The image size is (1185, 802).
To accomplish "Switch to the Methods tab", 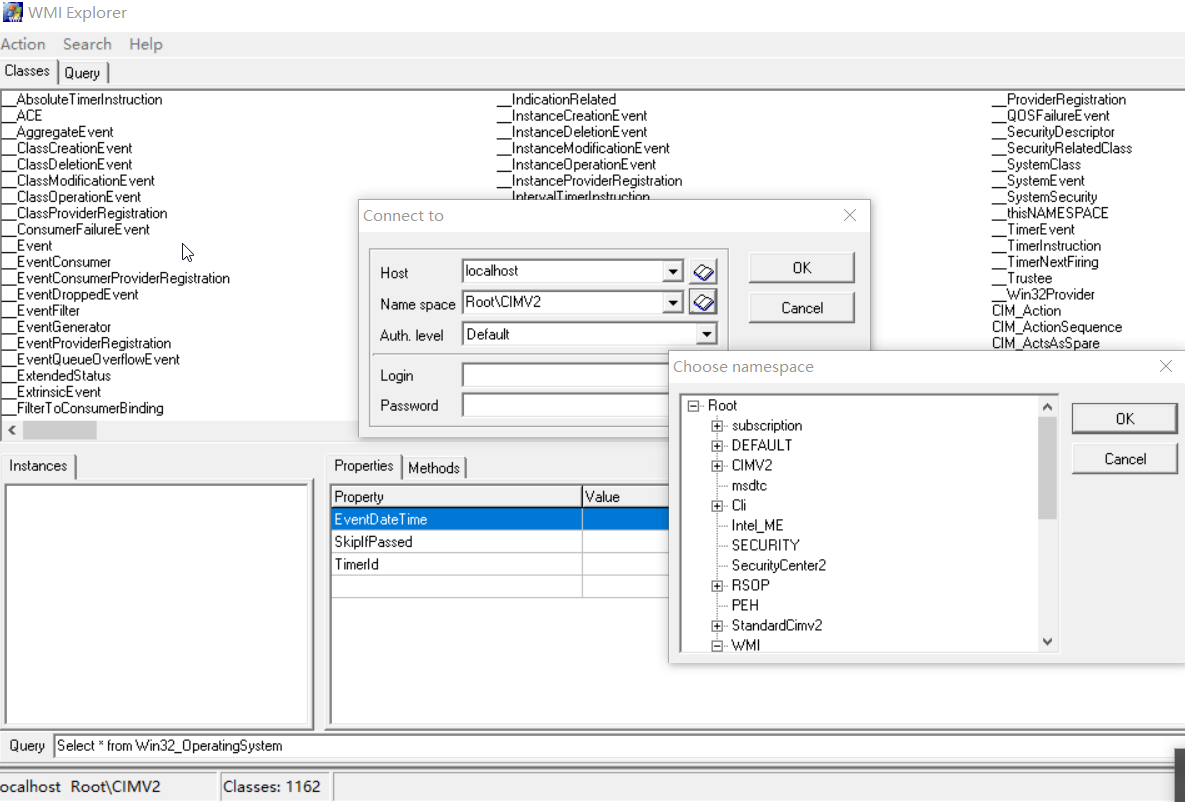I will (434, 468).
